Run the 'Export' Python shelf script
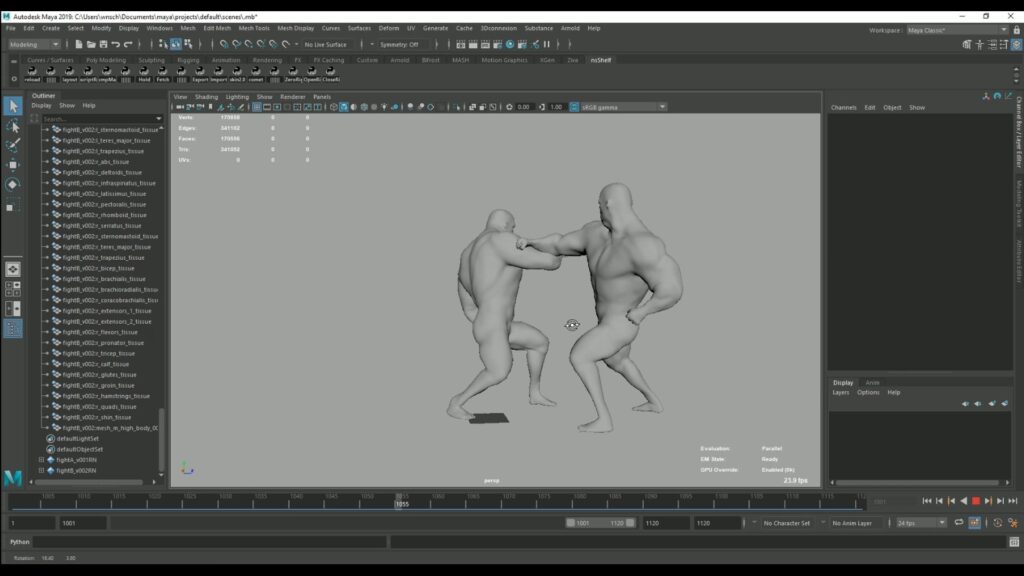 200,74
